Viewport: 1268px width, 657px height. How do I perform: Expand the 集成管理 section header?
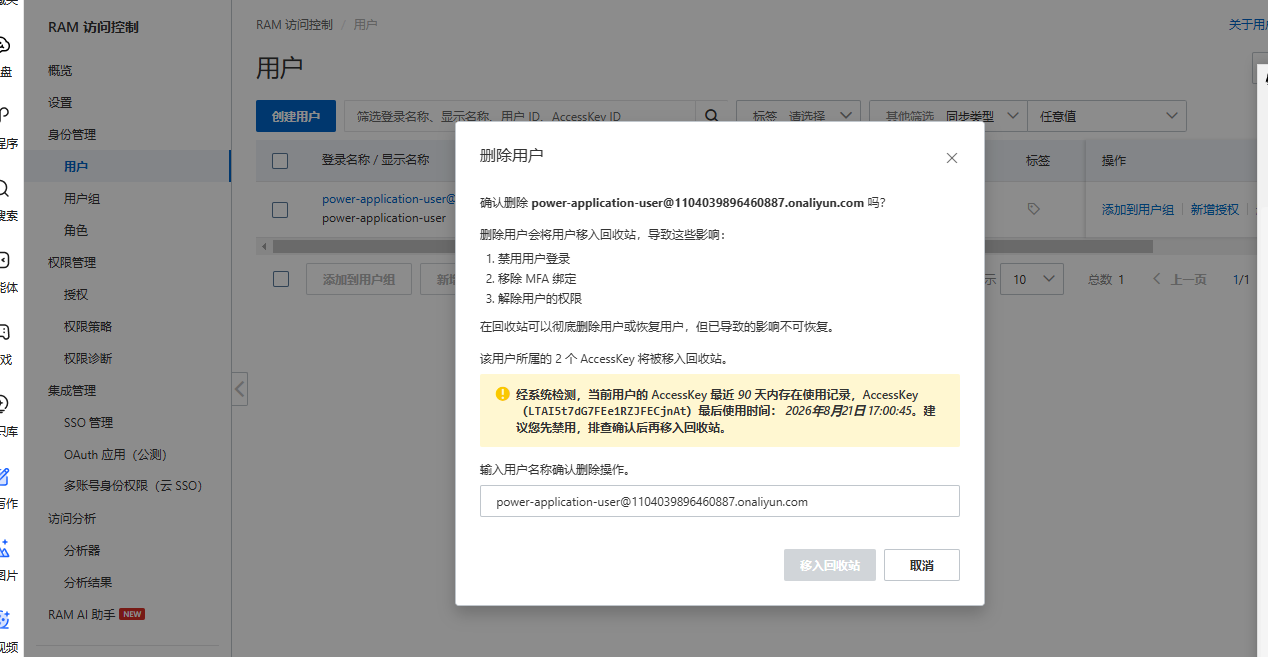click(x=72, y=391)
